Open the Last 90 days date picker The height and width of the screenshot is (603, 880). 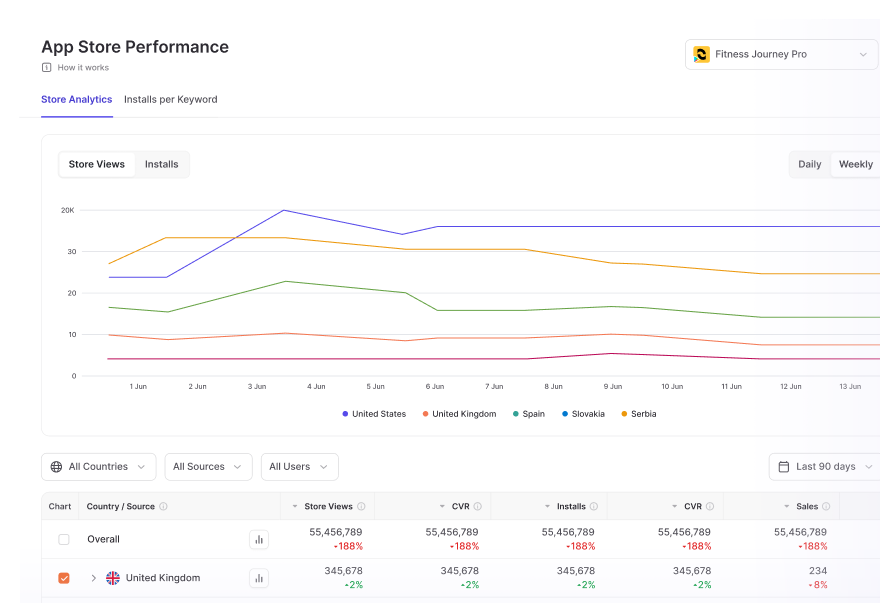coord(824,467)
